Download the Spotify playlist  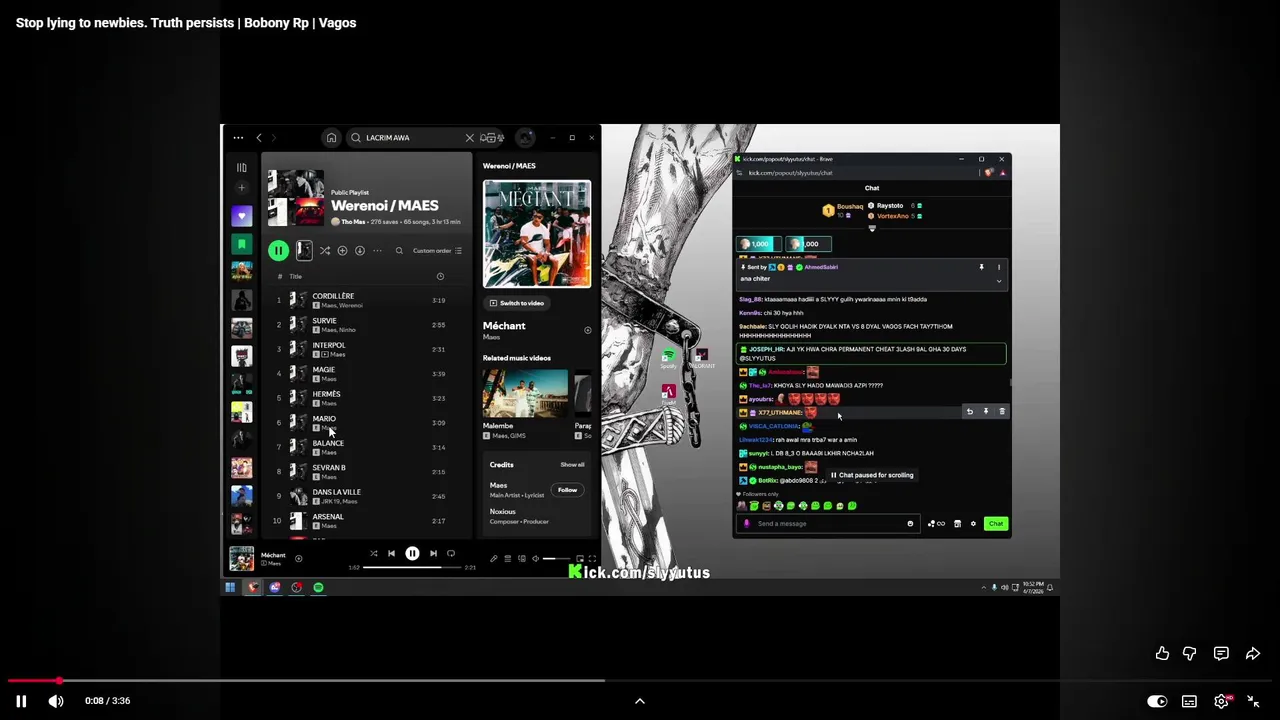[x=359, y=251]
